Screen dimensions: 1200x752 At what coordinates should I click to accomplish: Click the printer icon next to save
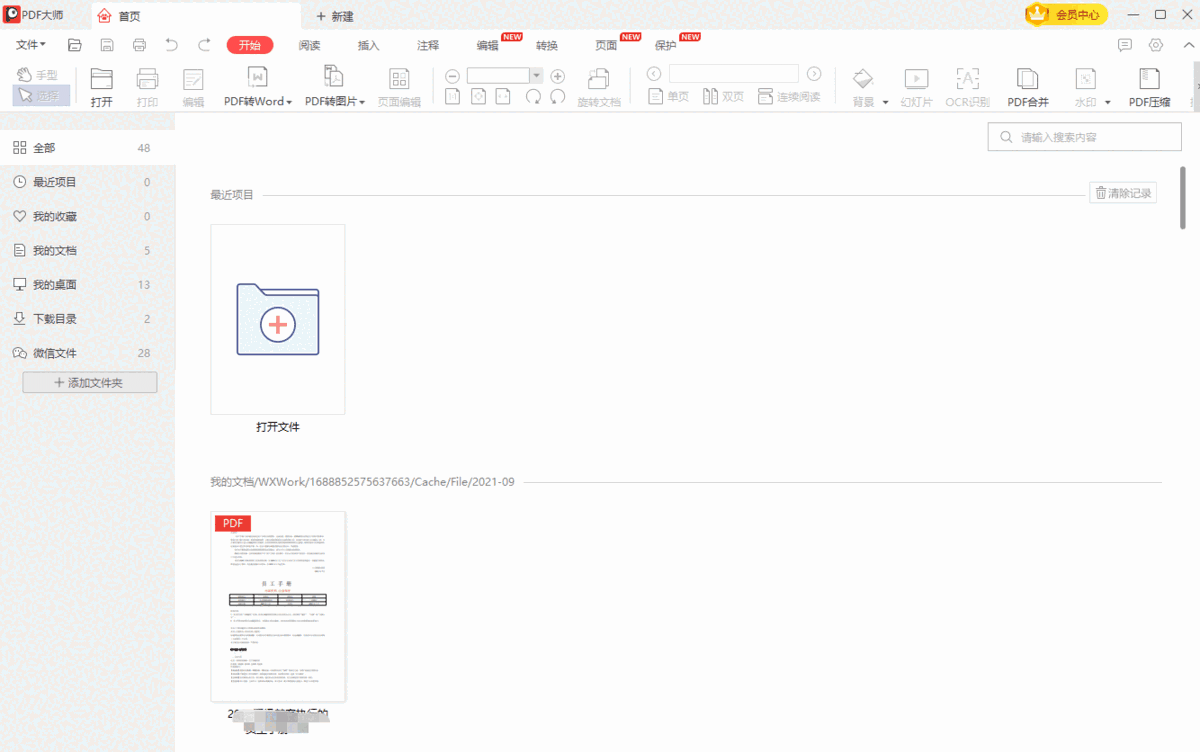(x=139, y=45)
